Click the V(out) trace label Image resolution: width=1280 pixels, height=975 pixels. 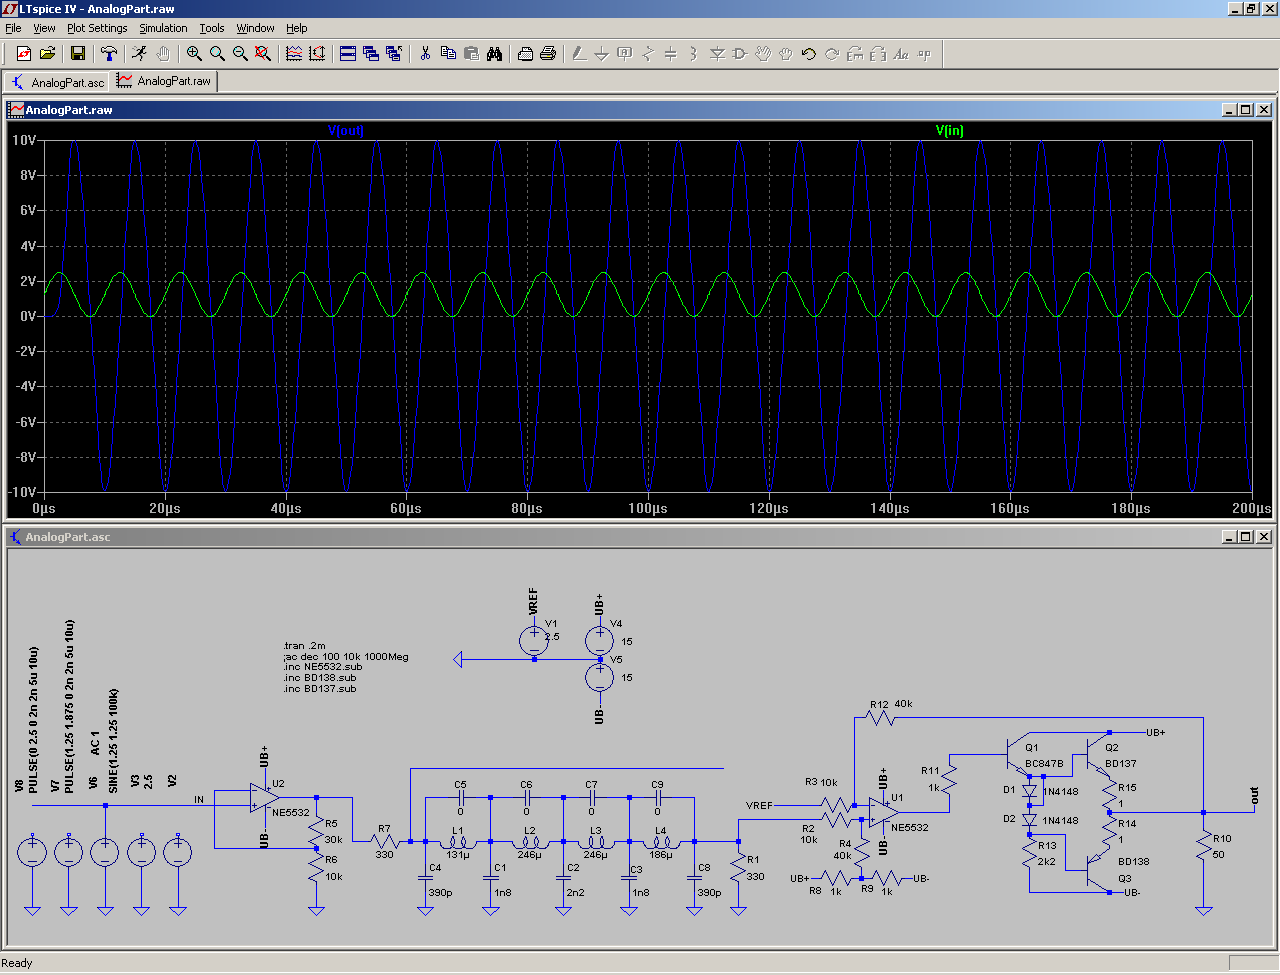(x=346, y=131)
